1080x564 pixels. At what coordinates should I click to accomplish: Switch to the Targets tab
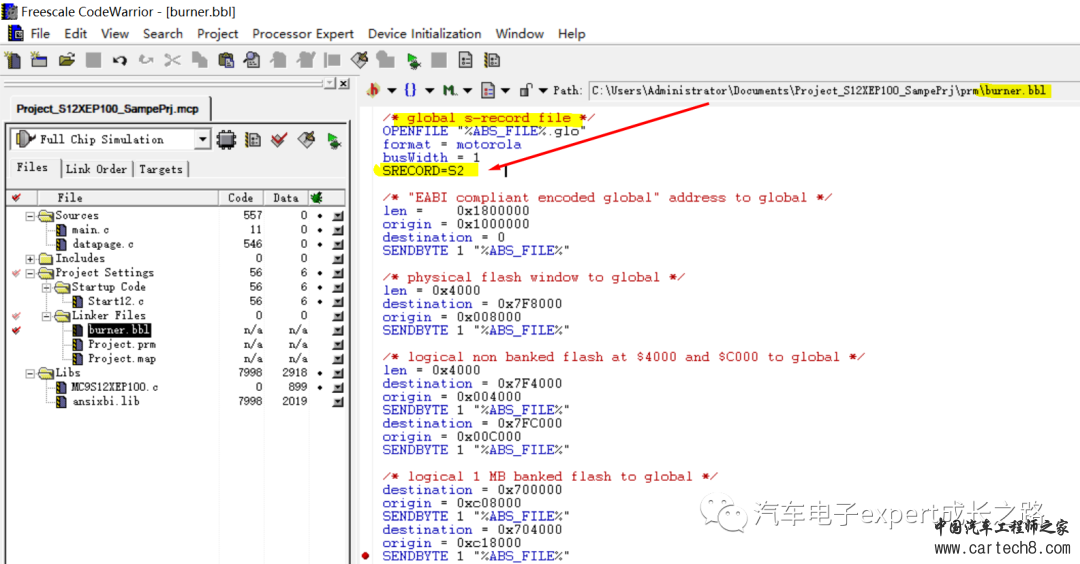tap(160, 169)
